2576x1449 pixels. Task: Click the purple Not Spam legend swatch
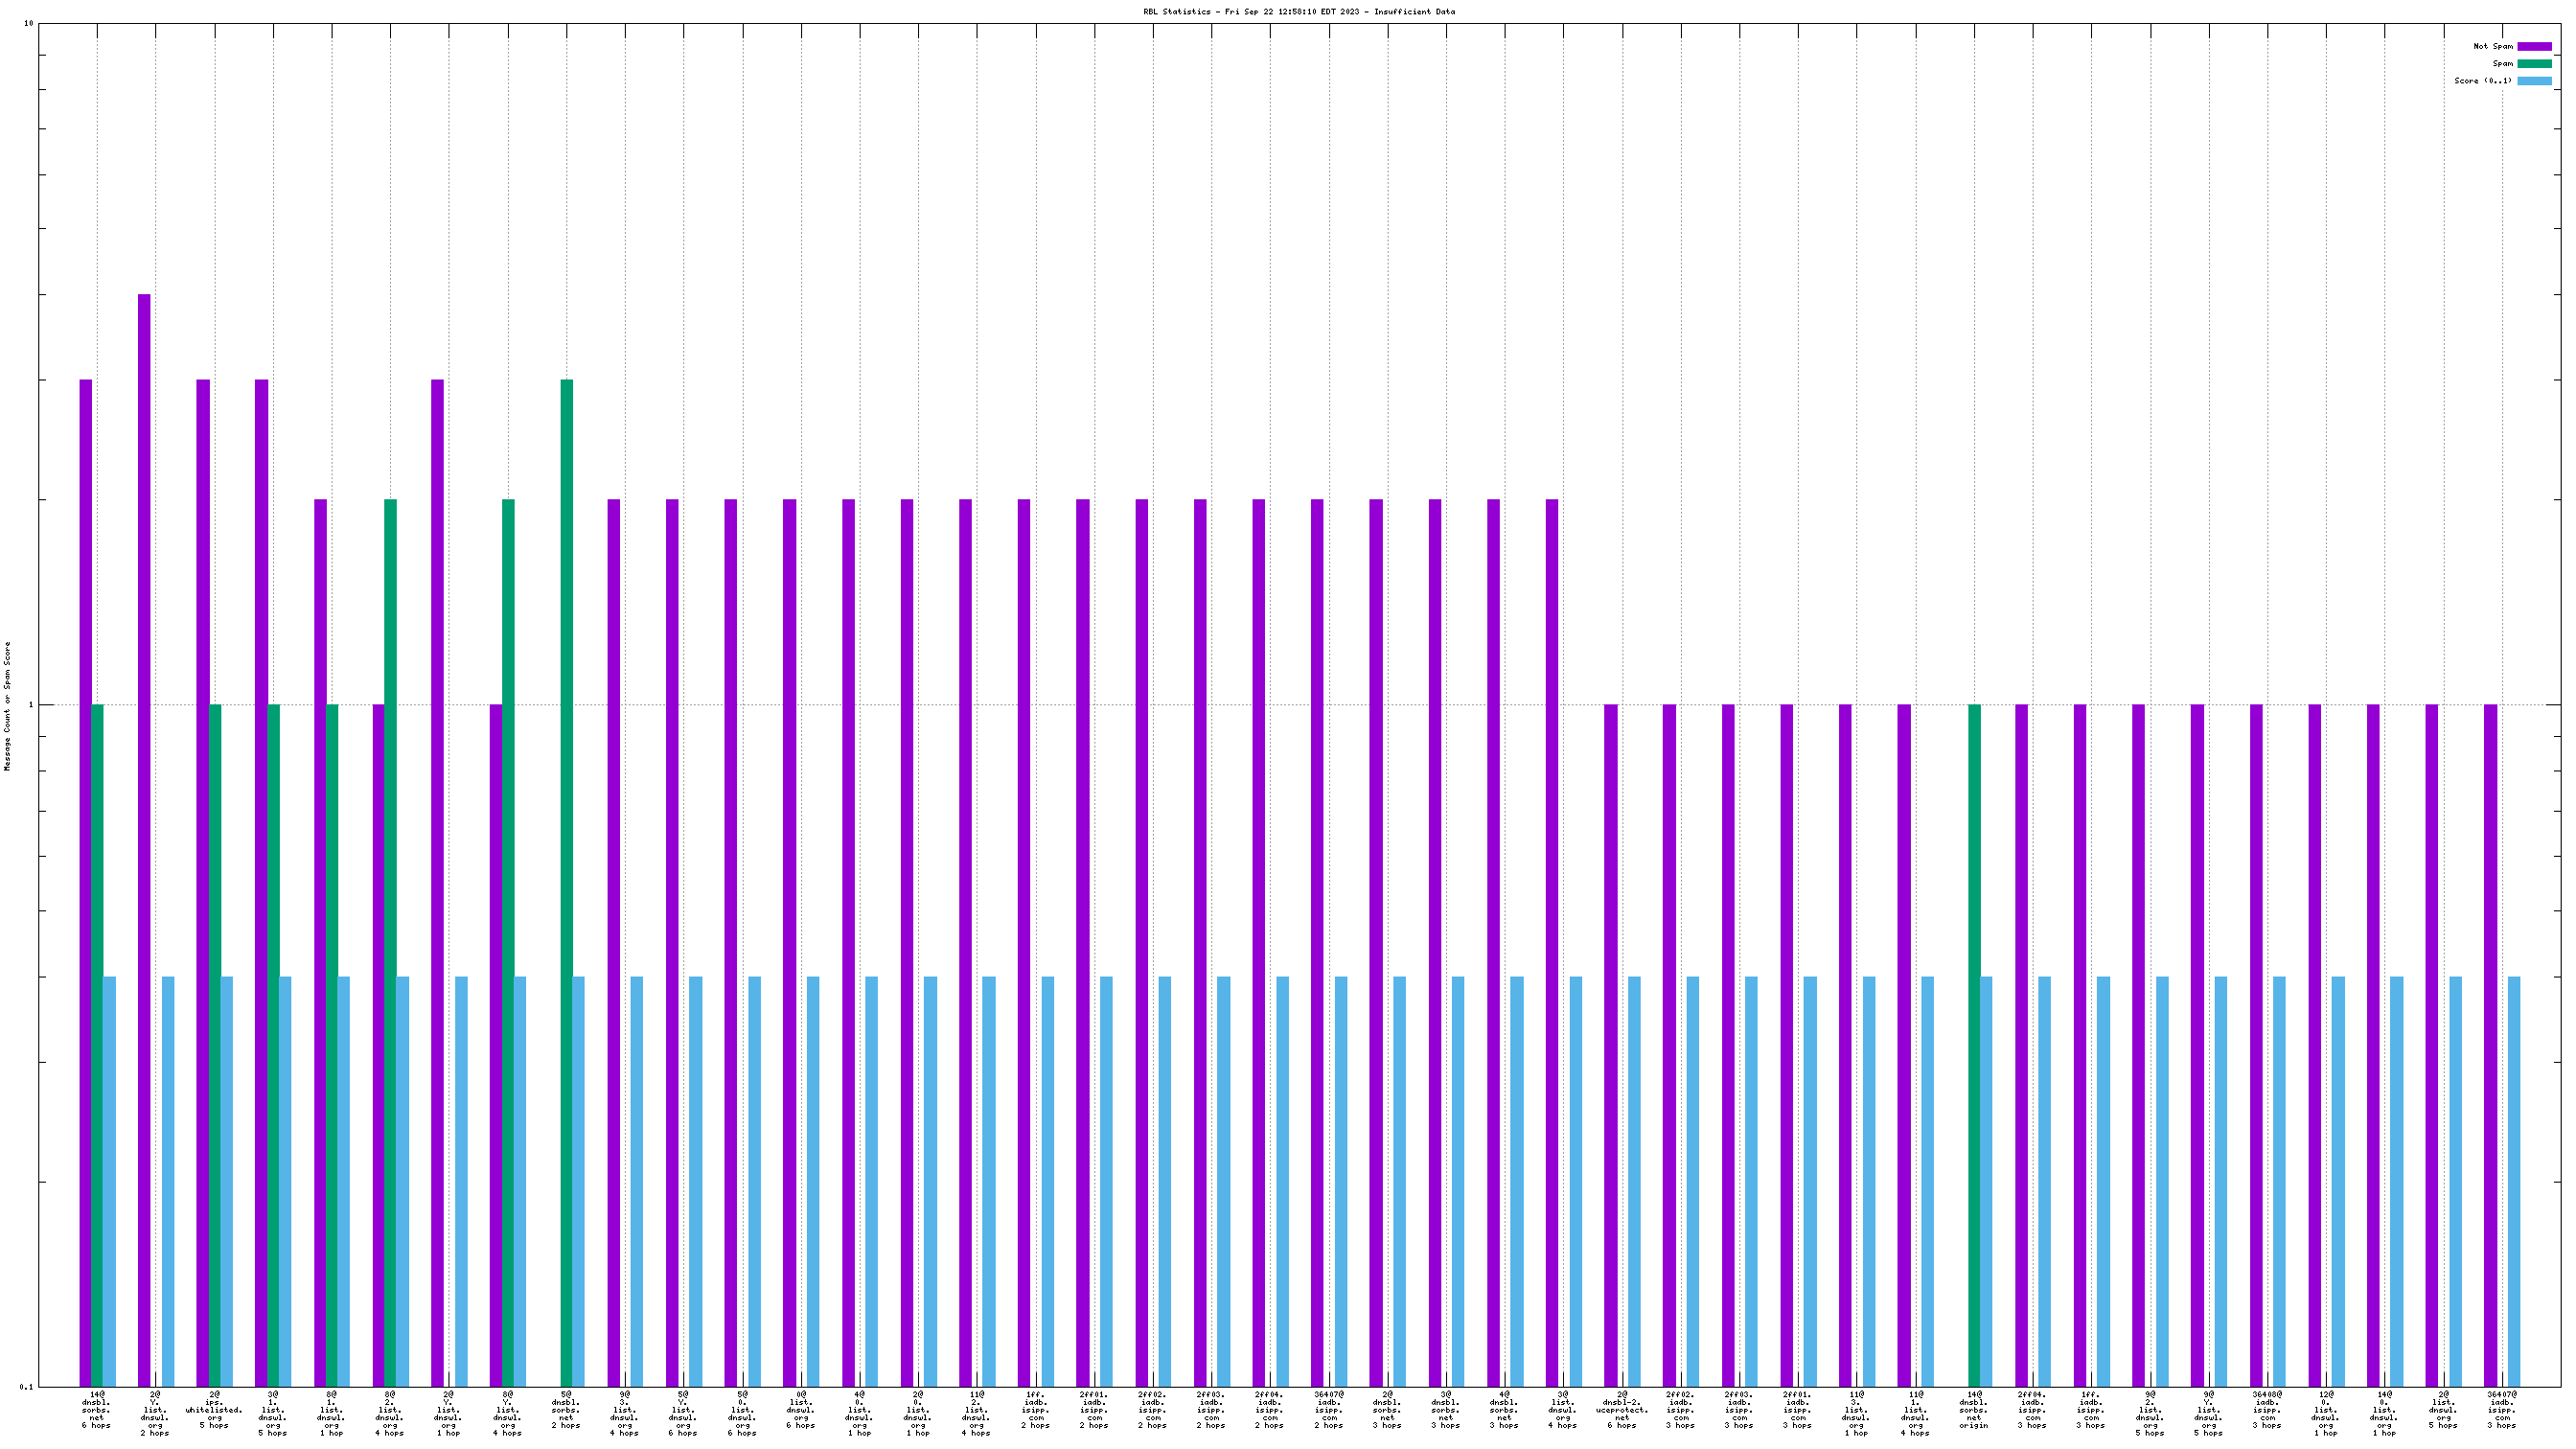[2534, 46]
